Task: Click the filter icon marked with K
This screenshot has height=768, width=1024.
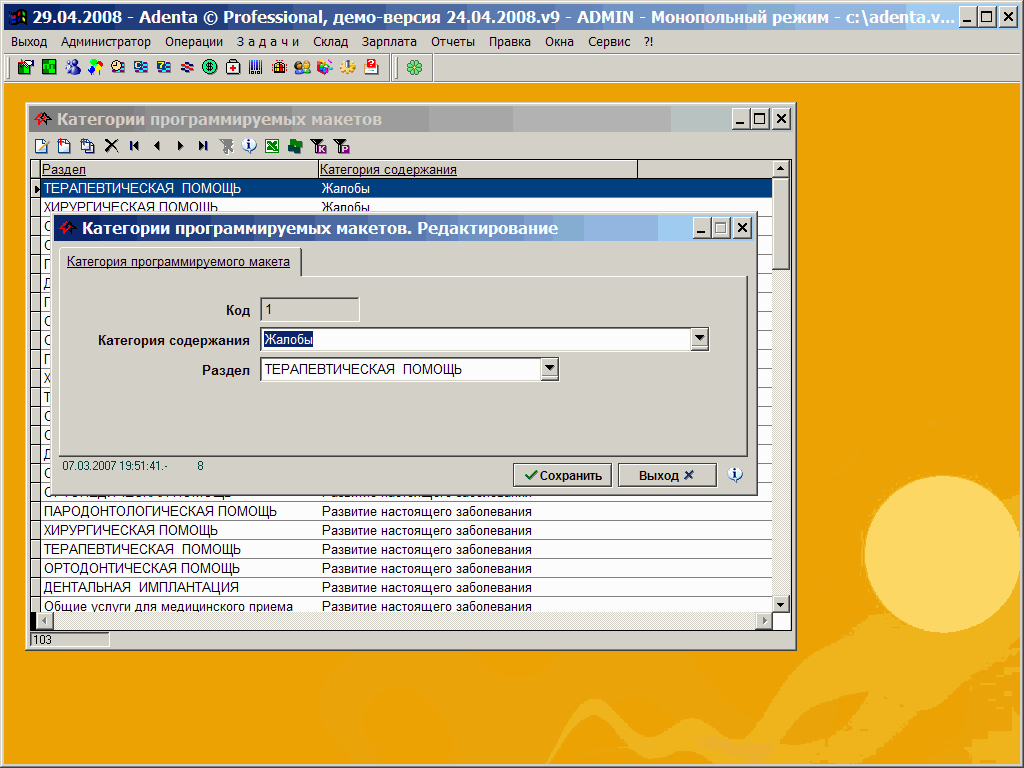Action: pyautogui.click(x=318, y=146)
